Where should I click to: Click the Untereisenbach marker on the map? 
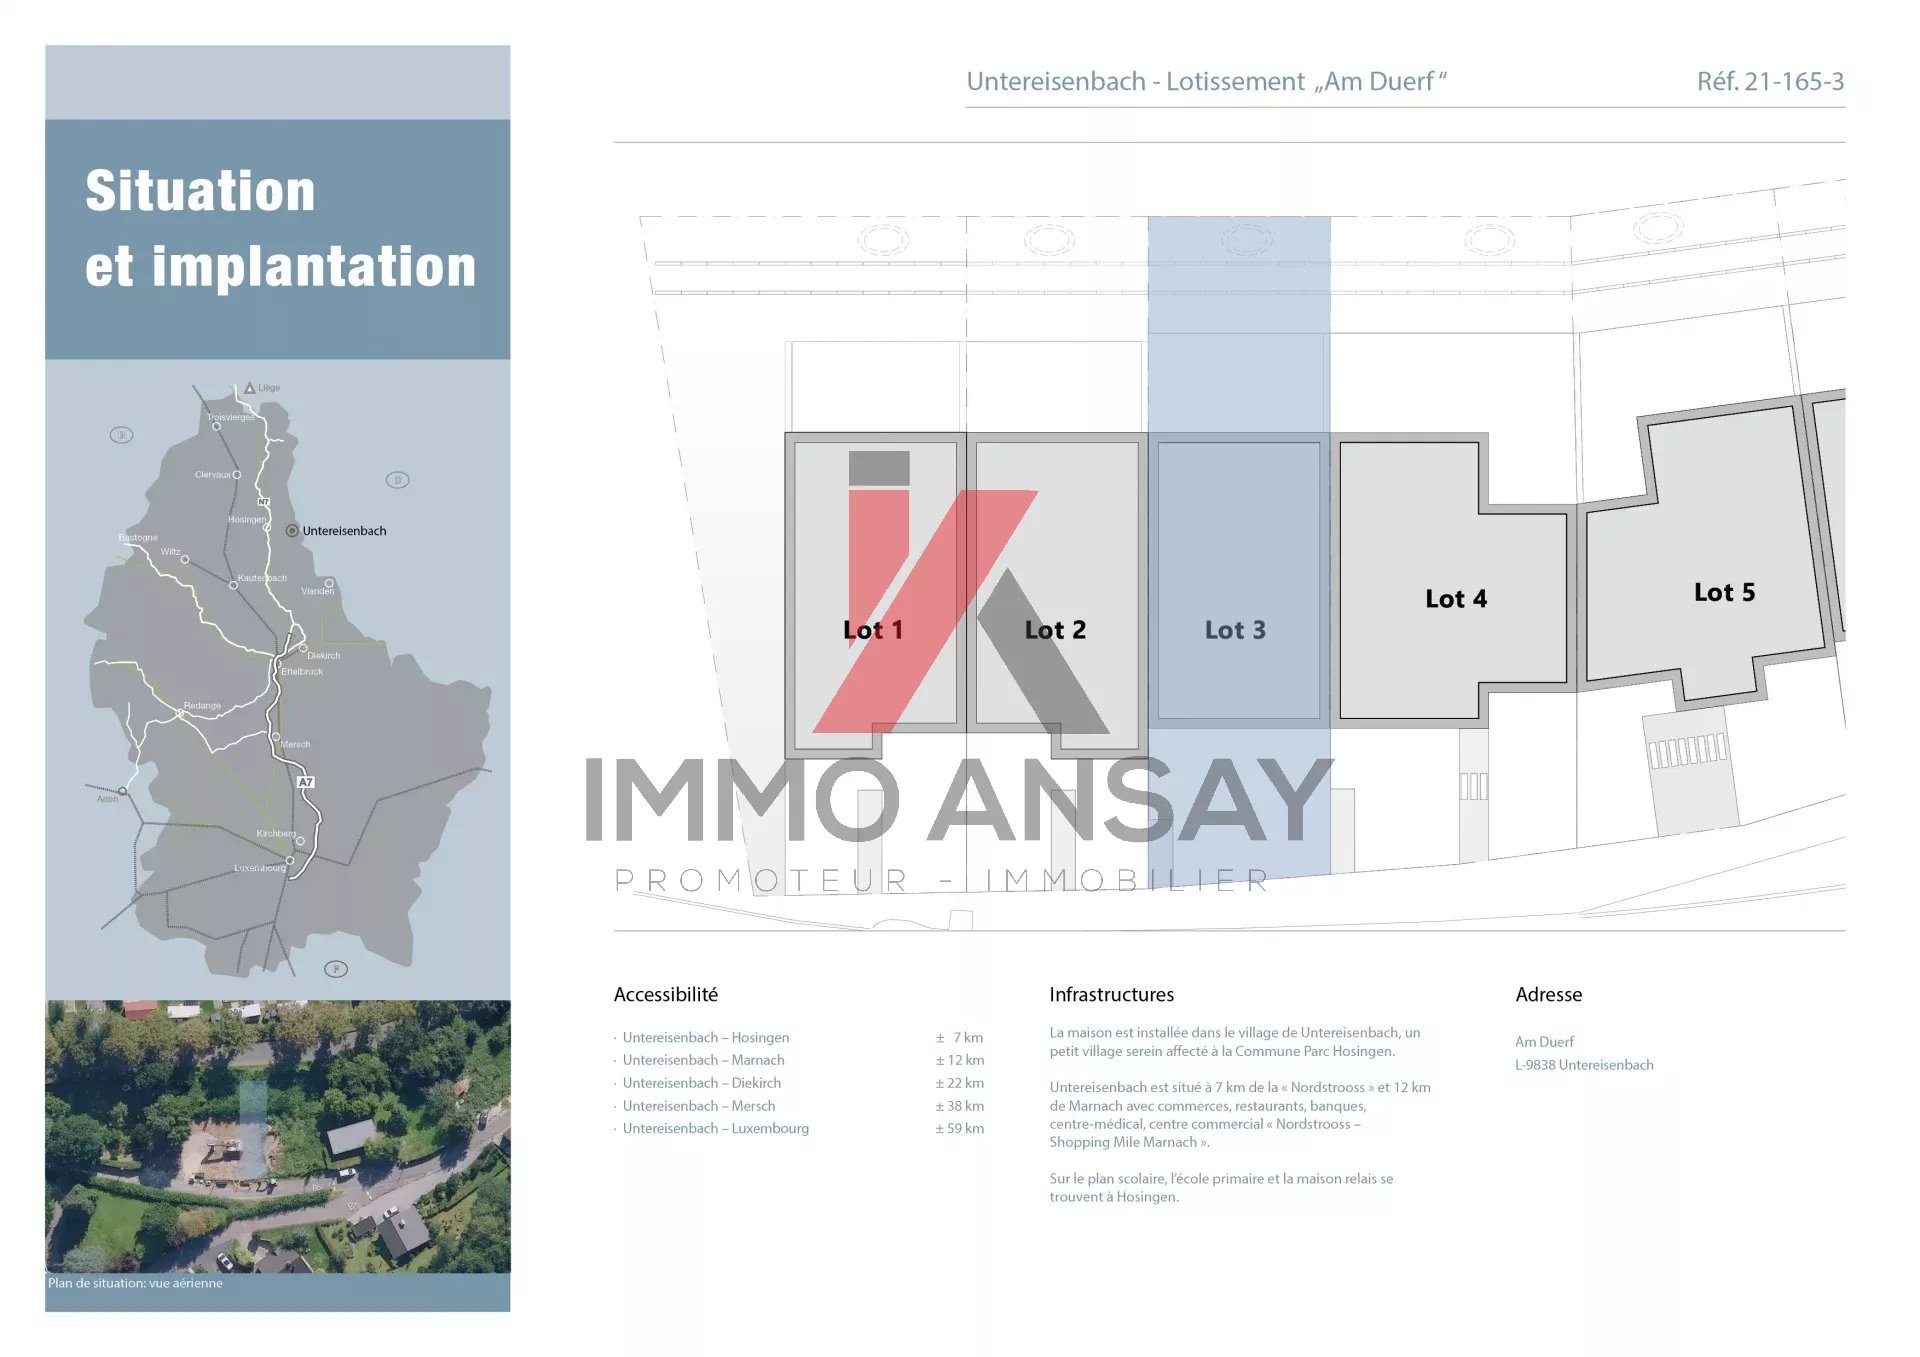tap(292, 531)
